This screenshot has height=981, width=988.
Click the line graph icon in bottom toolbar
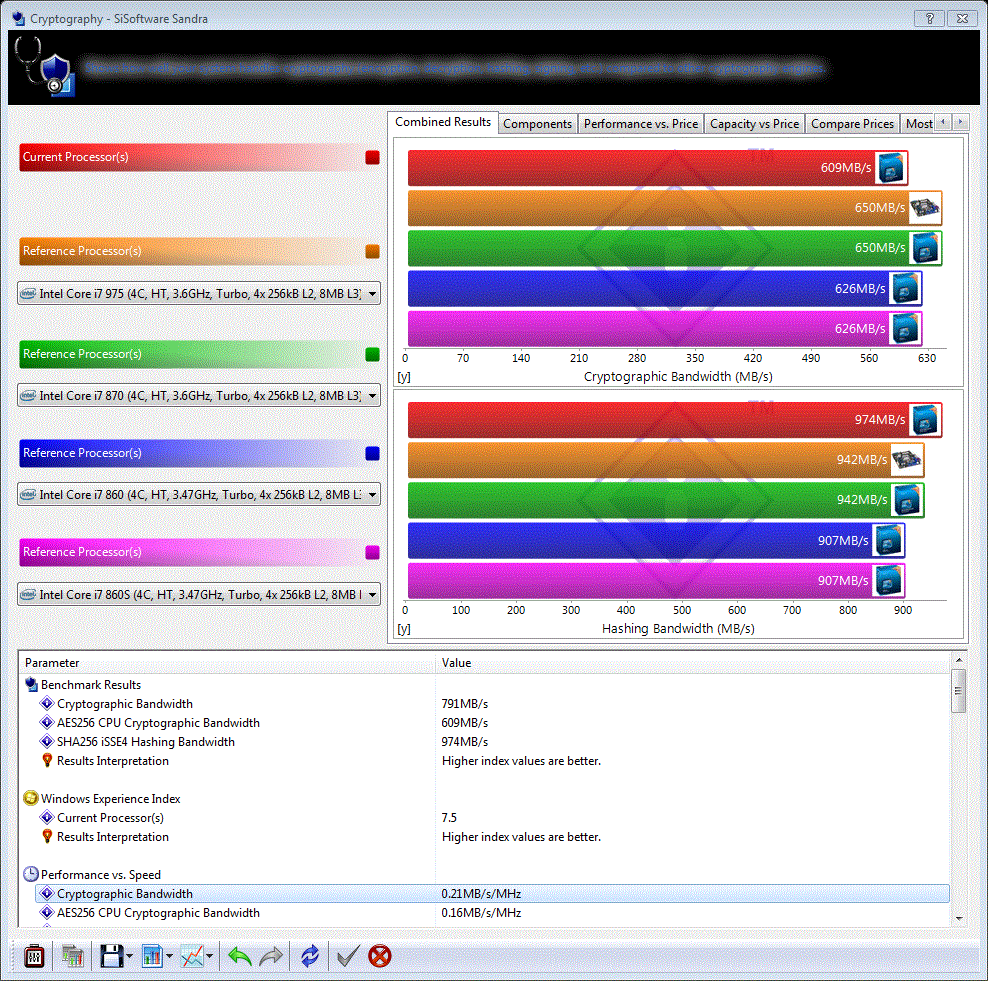[192, 956]
